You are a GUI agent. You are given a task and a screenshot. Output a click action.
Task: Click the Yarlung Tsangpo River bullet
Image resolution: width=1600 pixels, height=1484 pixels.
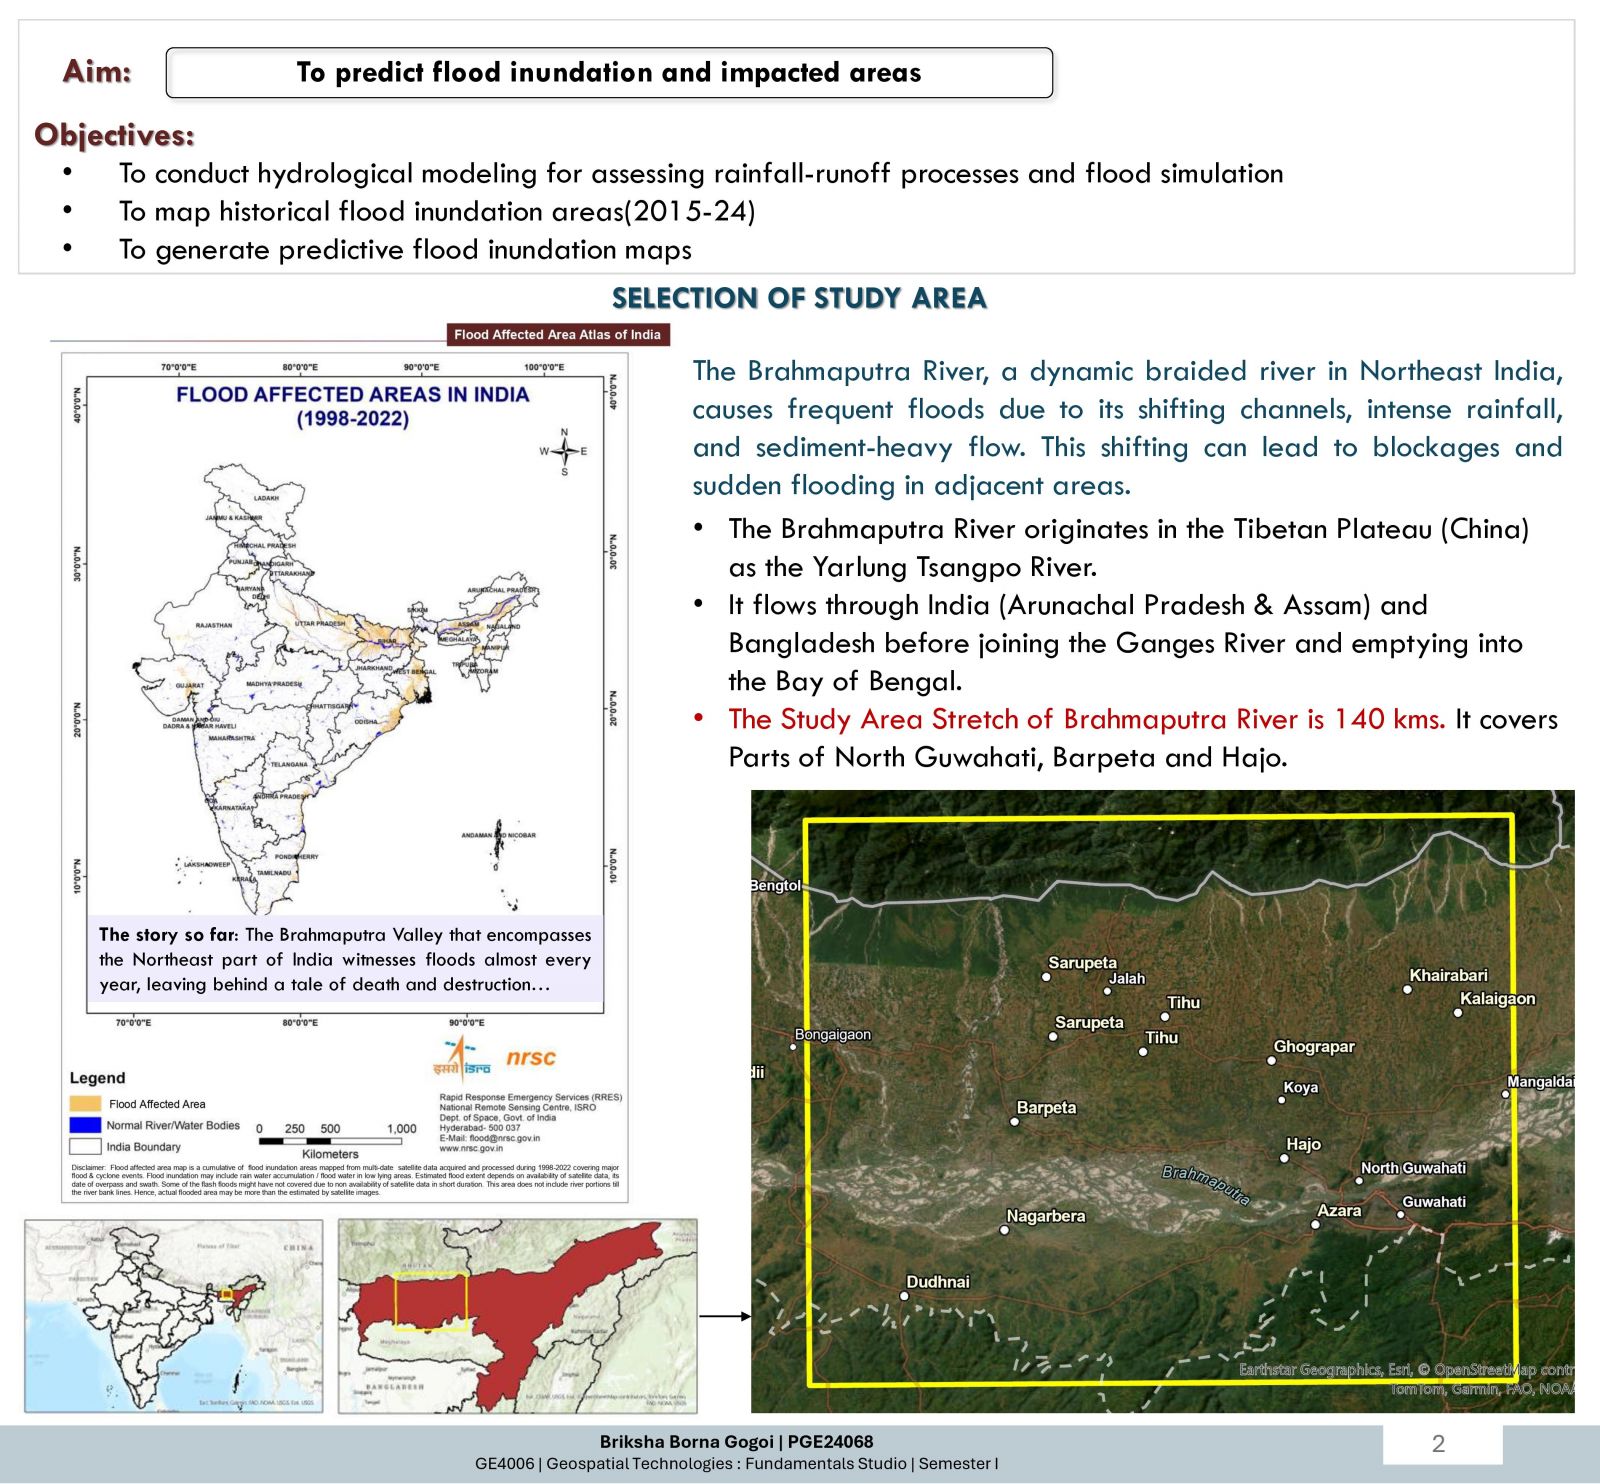click(1128, 547)
